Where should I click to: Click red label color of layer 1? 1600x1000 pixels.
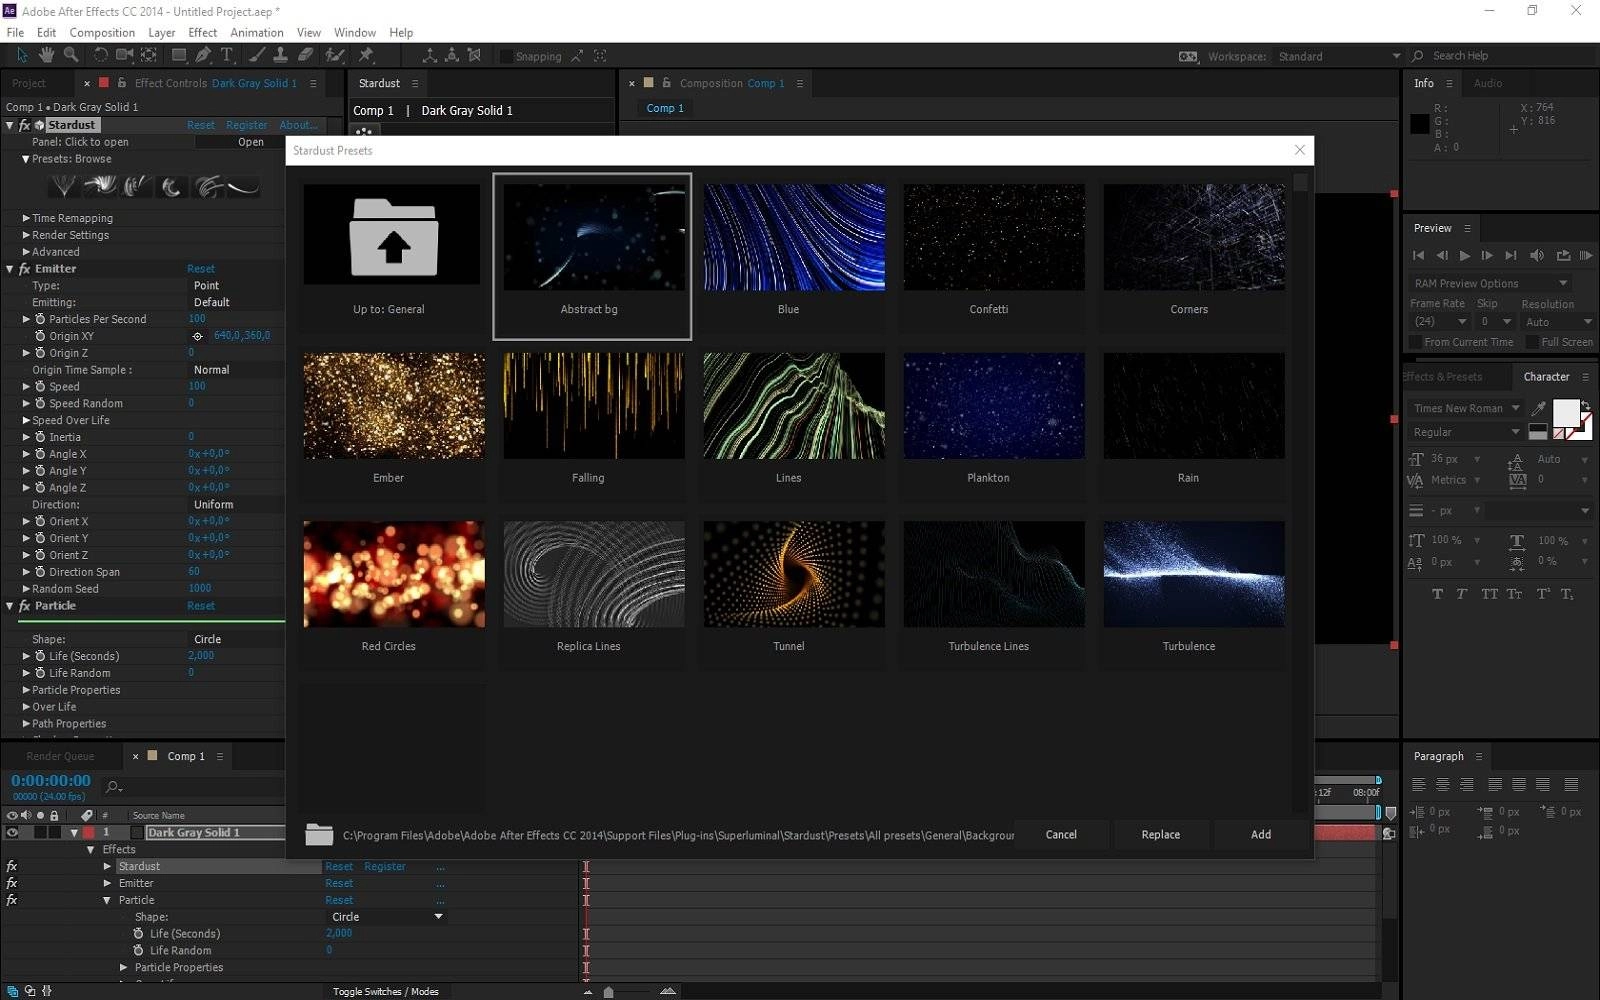89,832
